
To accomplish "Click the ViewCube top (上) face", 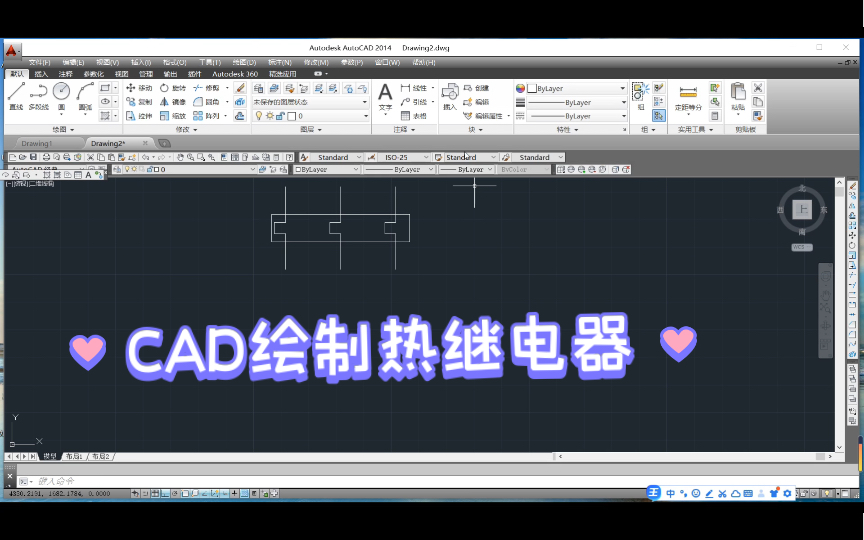I will [x=802, y=209].
